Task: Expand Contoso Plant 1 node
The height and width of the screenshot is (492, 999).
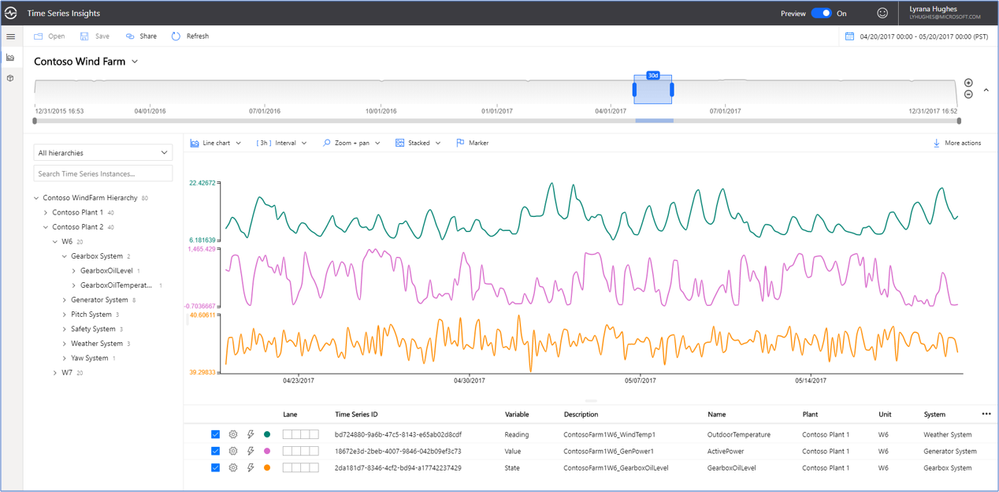Action: coord(46,212)
